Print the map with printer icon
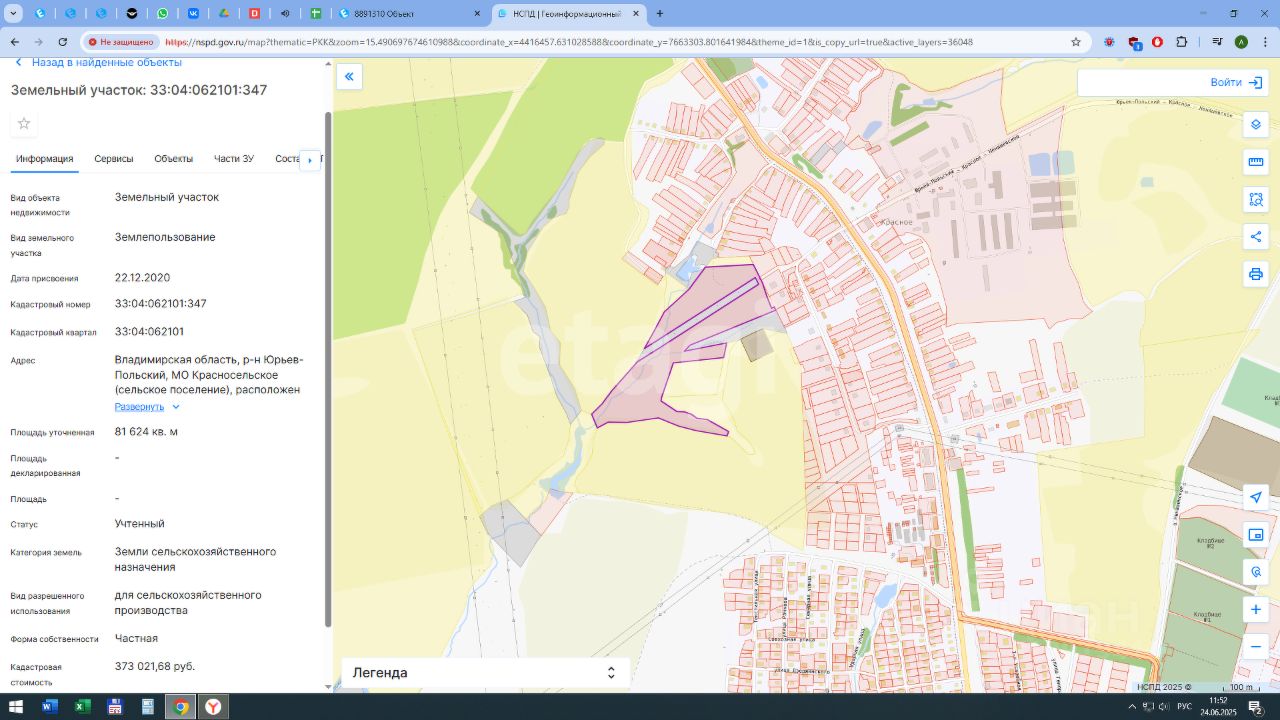The width and height of the screenshot is (1280, 720). pos(1255,273)
